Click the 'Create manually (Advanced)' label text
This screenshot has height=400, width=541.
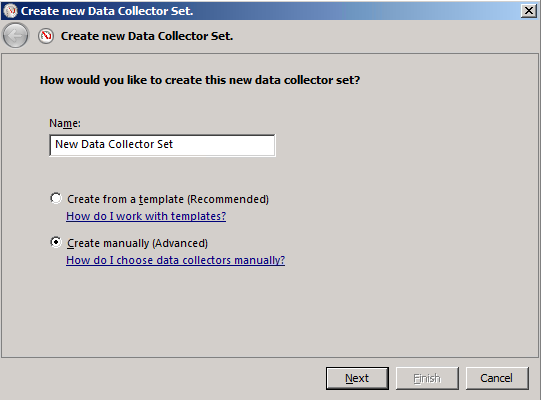pos(137,243)
